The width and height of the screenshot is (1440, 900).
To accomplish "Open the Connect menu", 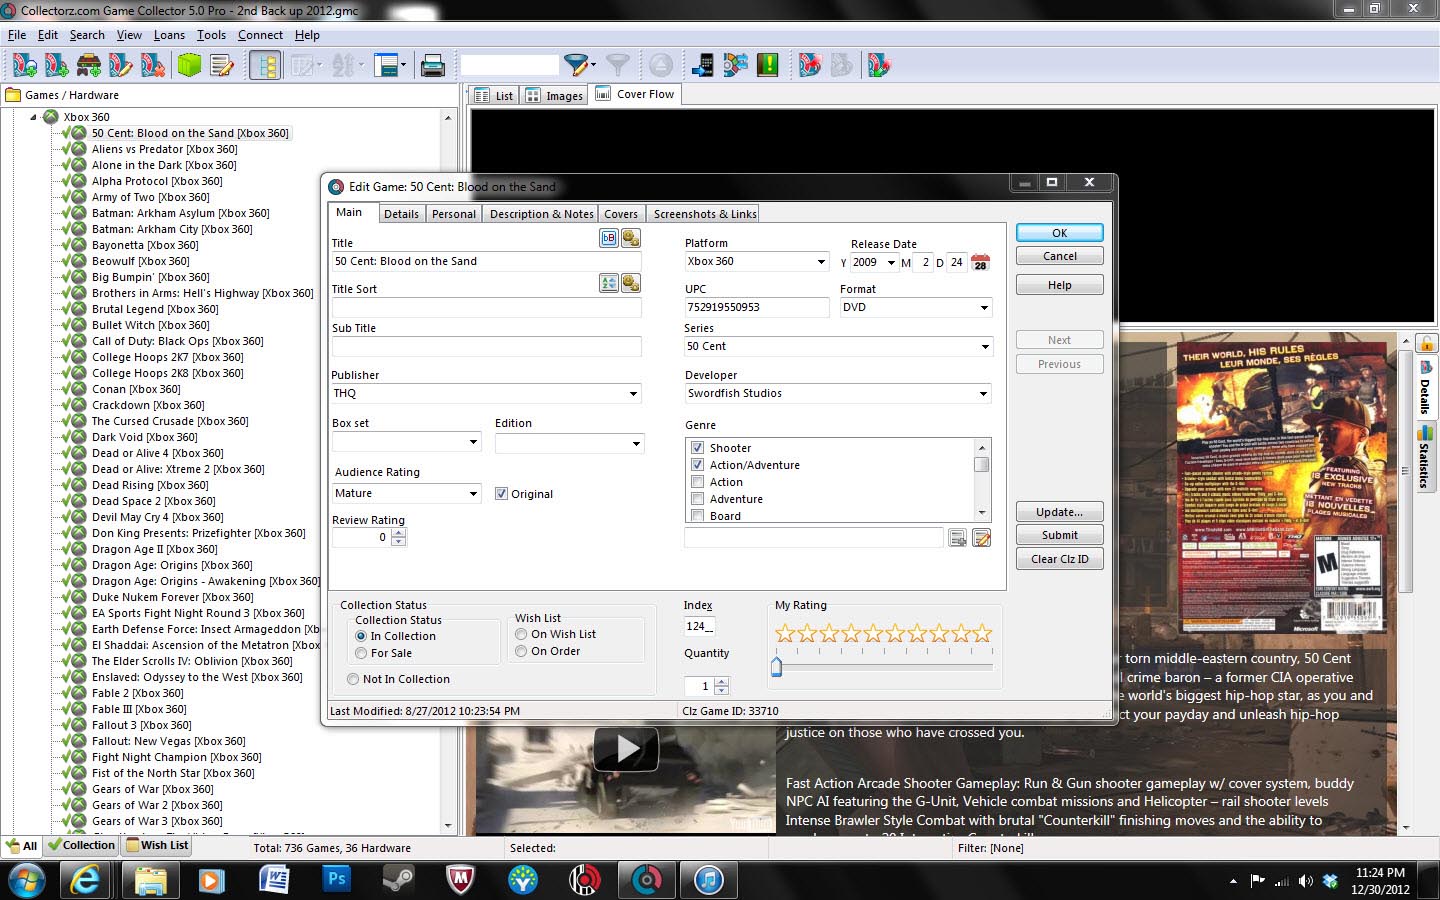I will pyautogui.click(x=260, y=35).
